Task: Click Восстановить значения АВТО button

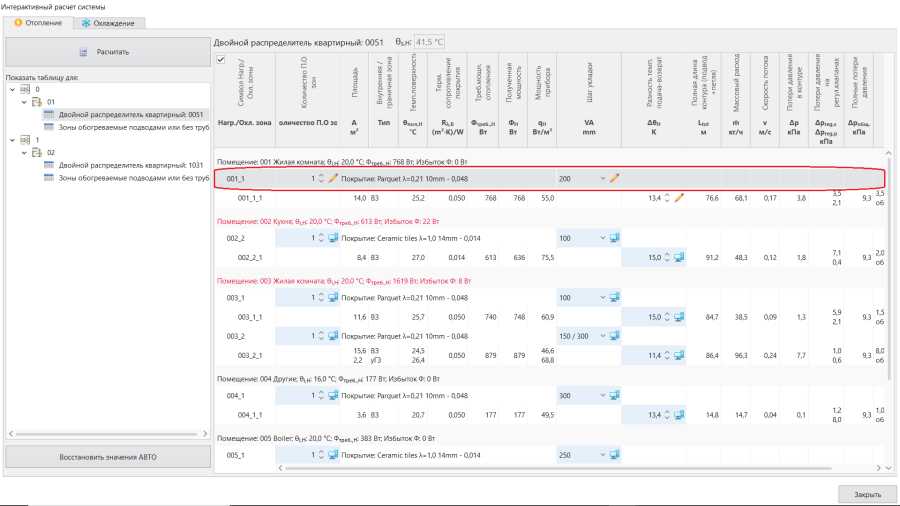Action: [108, 457]
